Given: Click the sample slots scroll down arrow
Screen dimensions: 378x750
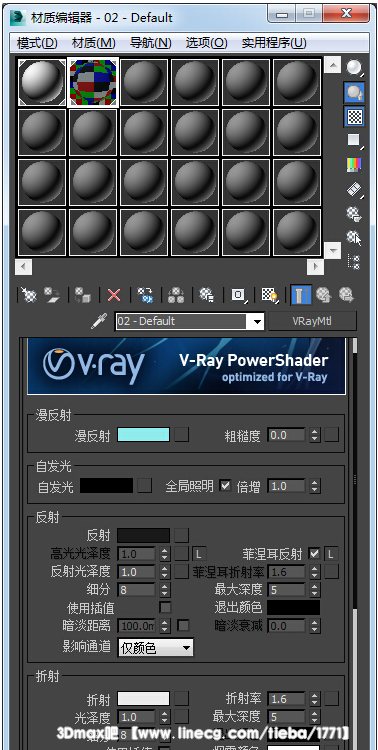Looking at the screenshot, I should tap(332, 250).
